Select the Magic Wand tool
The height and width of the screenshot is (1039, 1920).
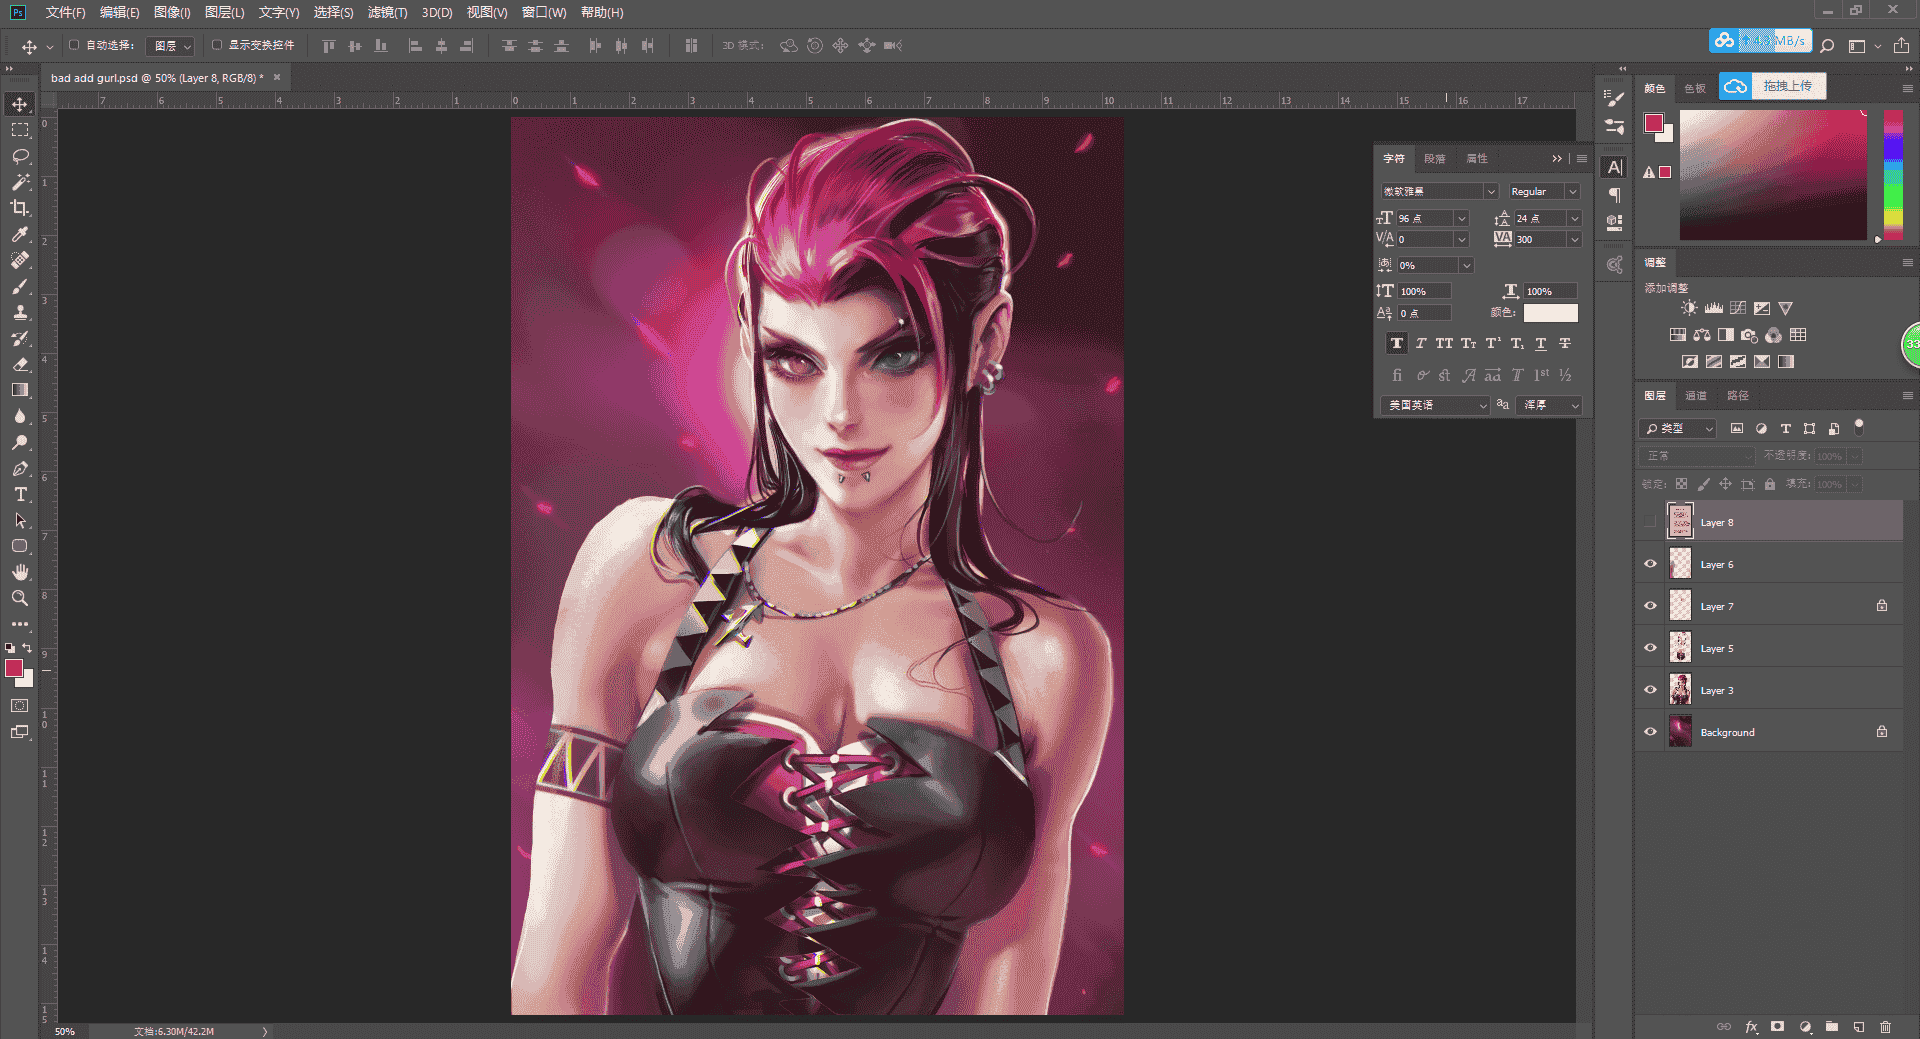coord(20,182)
